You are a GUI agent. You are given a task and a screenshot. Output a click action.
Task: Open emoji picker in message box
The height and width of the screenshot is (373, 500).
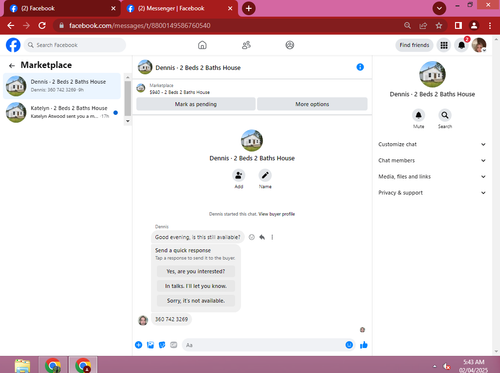[349, 345]
